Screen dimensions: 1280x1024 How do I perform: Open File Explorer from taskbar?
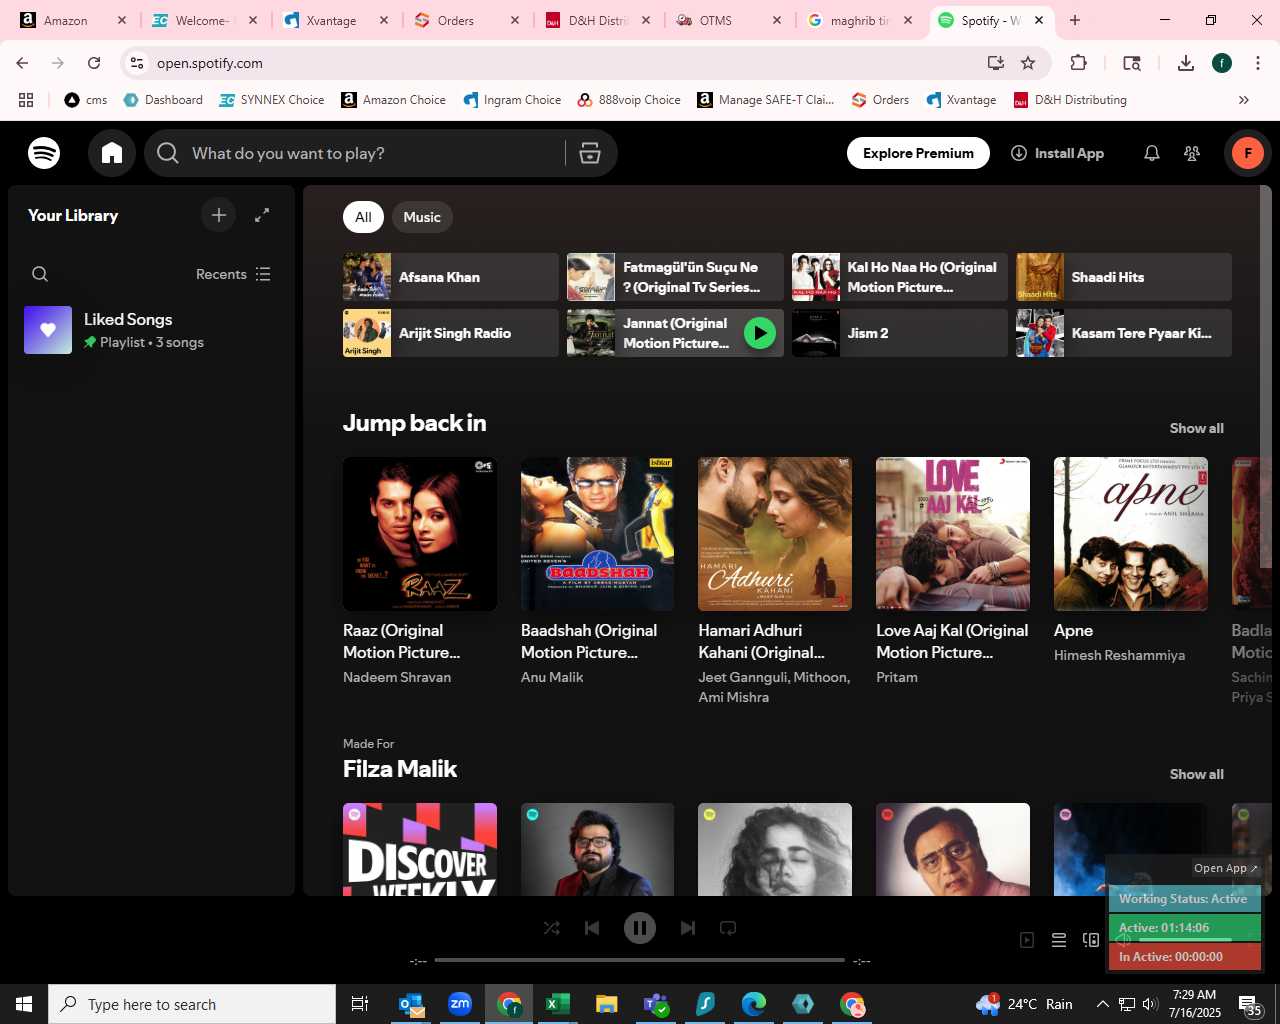(606, 1004)
